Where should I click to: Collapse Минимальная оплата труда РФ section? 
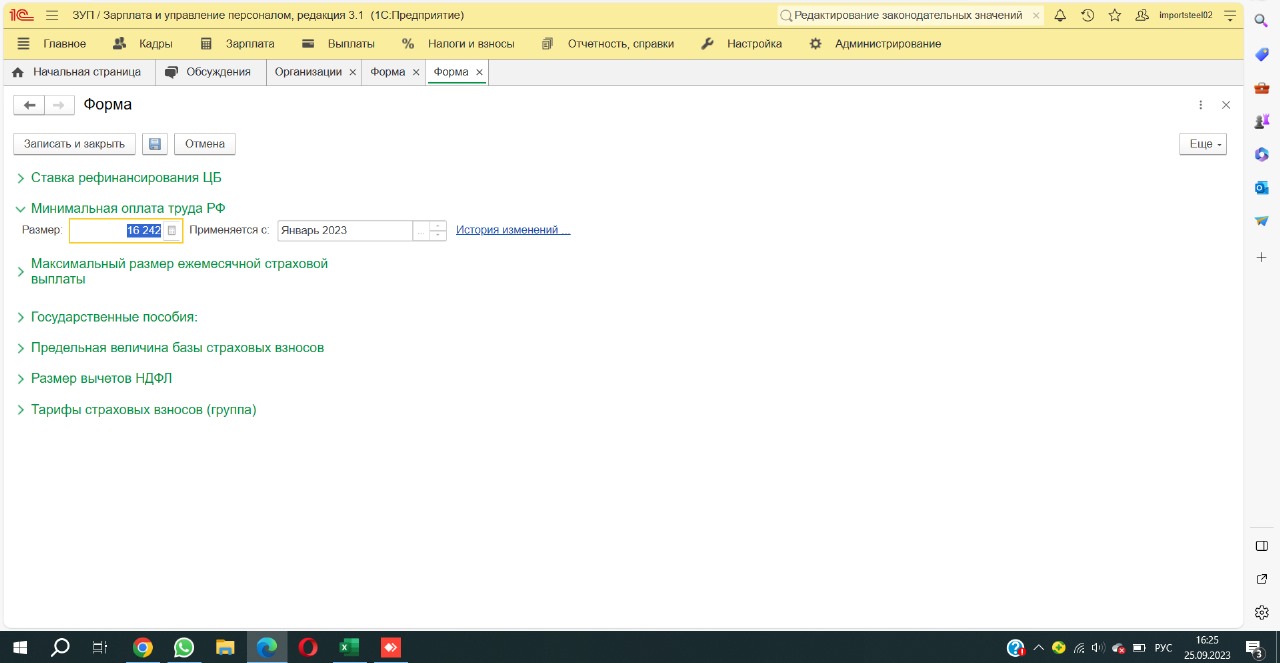point(128,209)
